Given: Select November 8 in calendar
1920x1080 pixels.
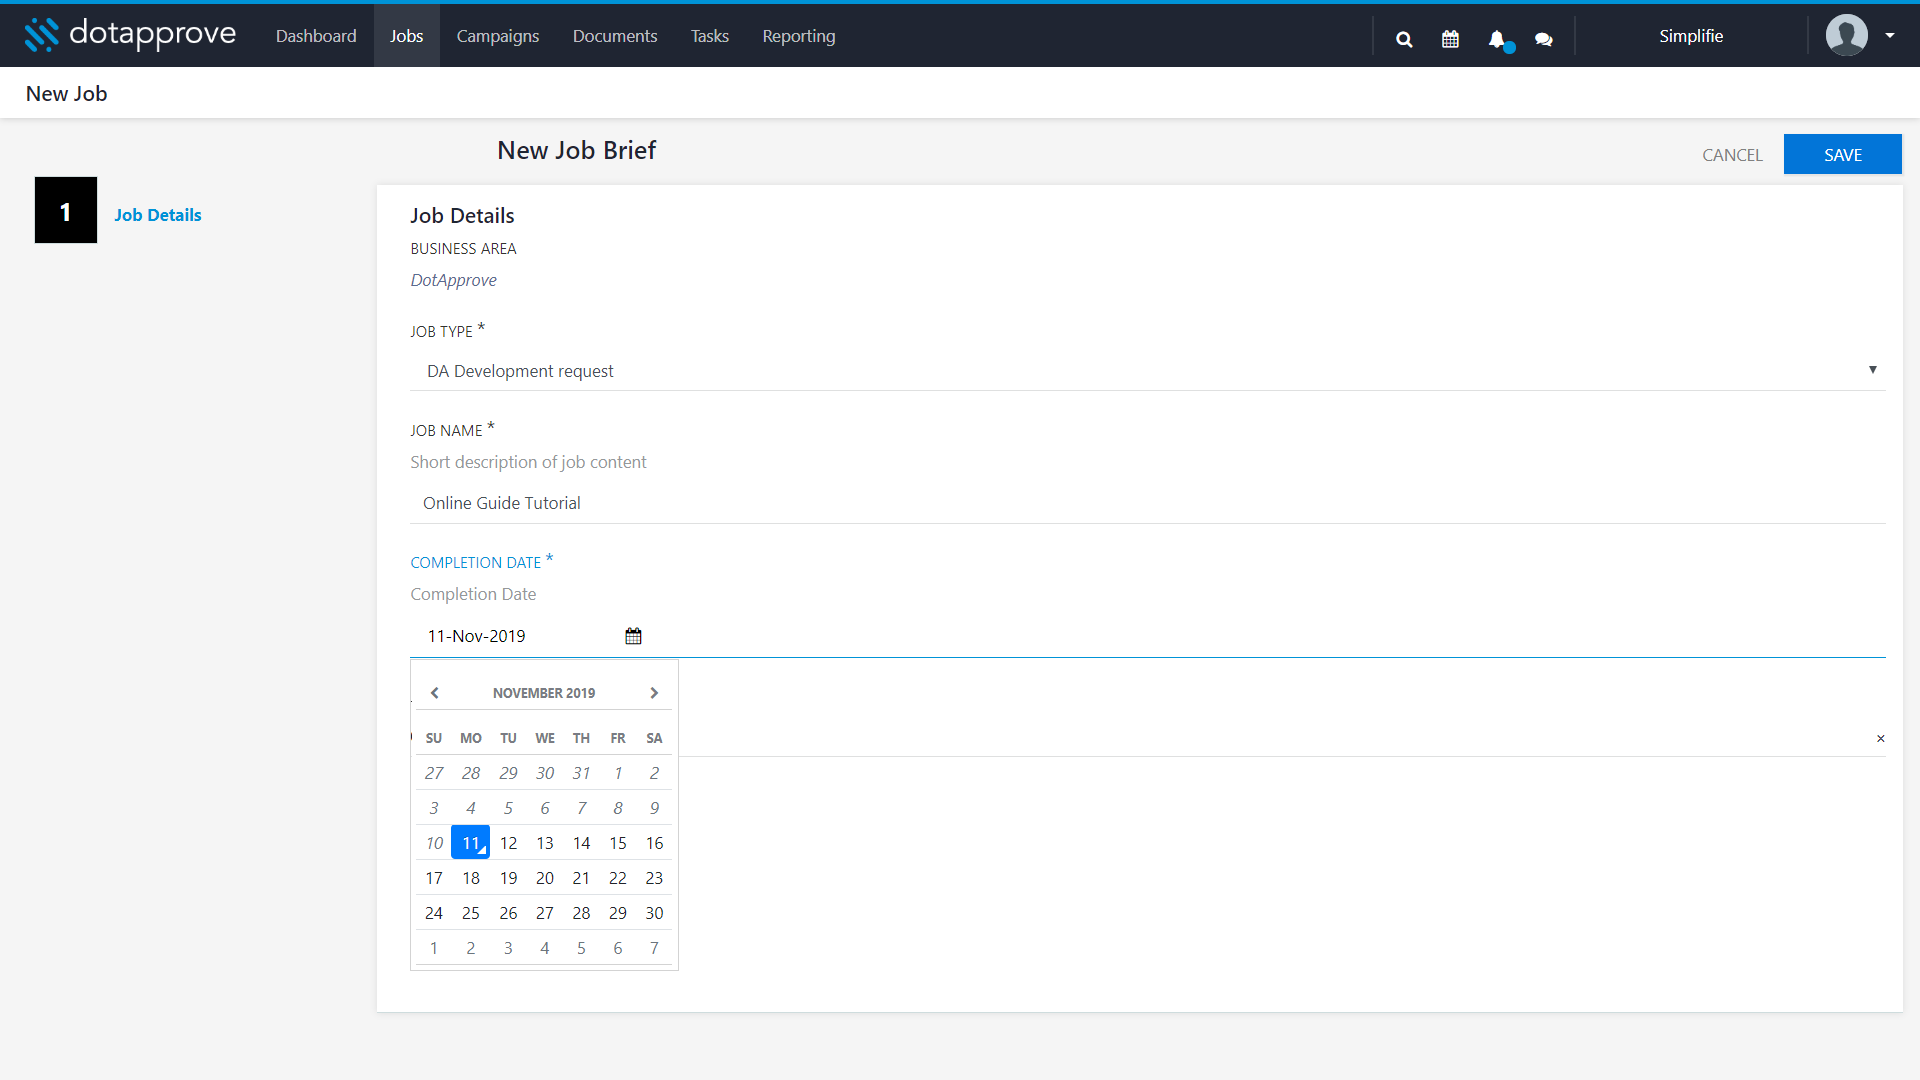Looking at the screenshot, I should (618, 808).
